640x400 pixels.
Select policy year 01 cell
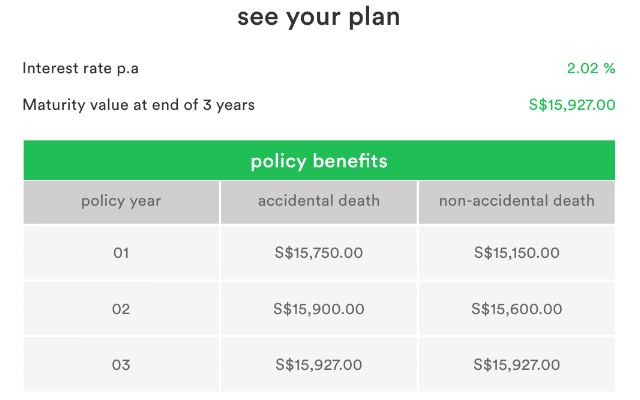coord(121,253)
